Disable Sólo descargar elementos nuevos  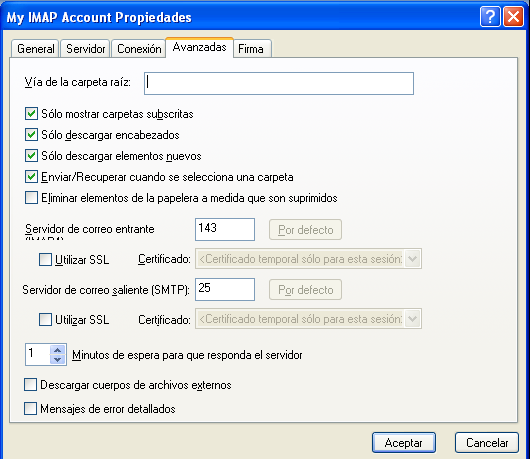(x=31, y=156)
